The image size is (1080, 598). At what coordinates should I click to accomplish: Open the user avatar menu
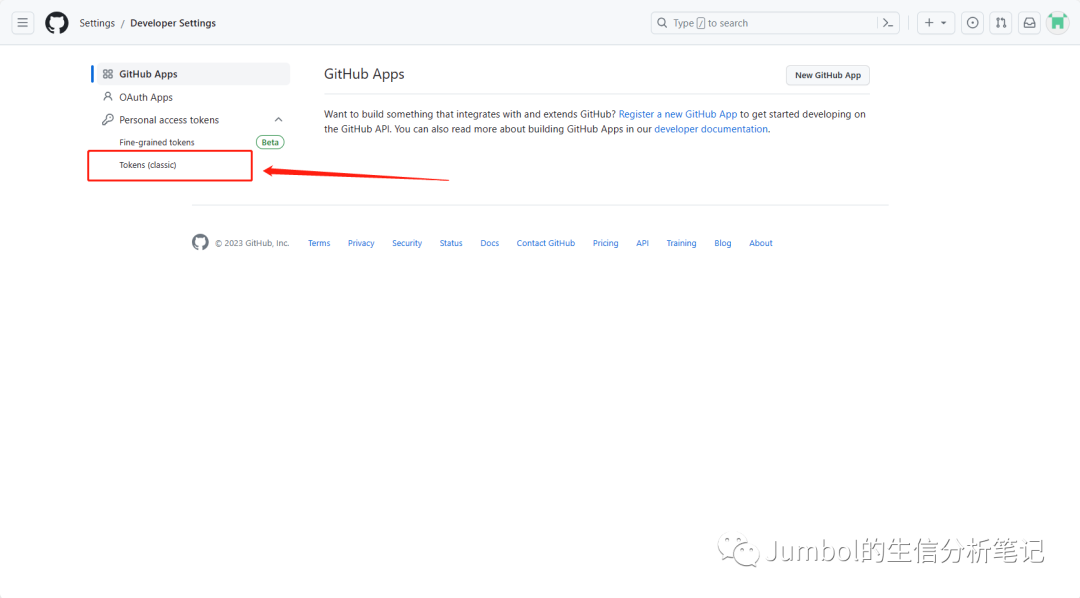click(1057, 23)
